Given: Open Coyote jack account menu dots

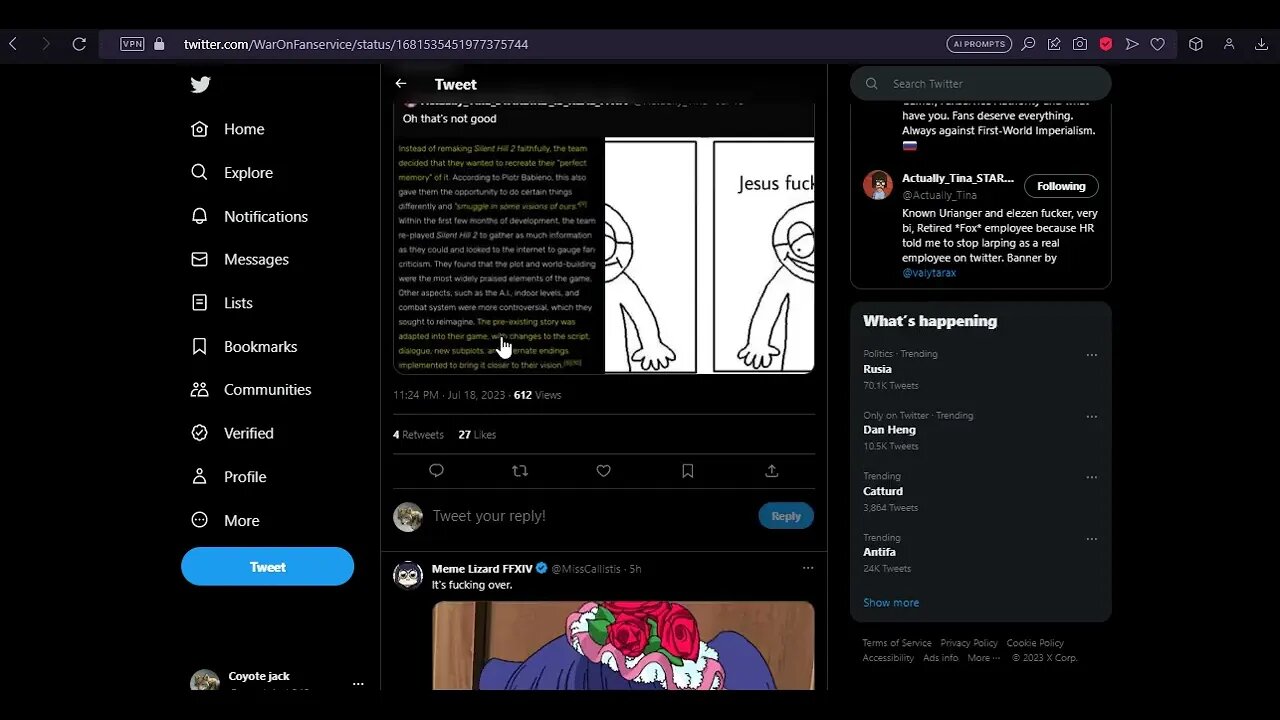Looking at the screenshot, I should point(358,684).
